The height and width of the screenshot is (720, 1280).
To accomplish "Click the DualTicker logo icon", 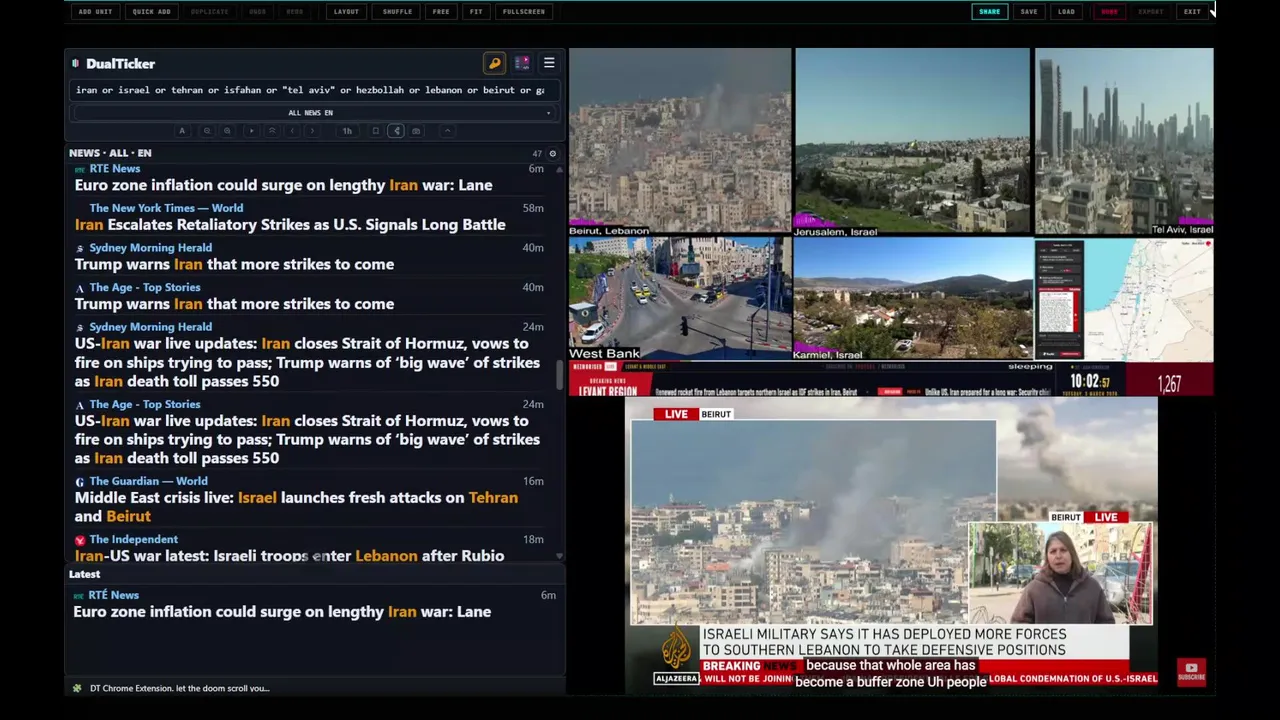I will [75, 64].
